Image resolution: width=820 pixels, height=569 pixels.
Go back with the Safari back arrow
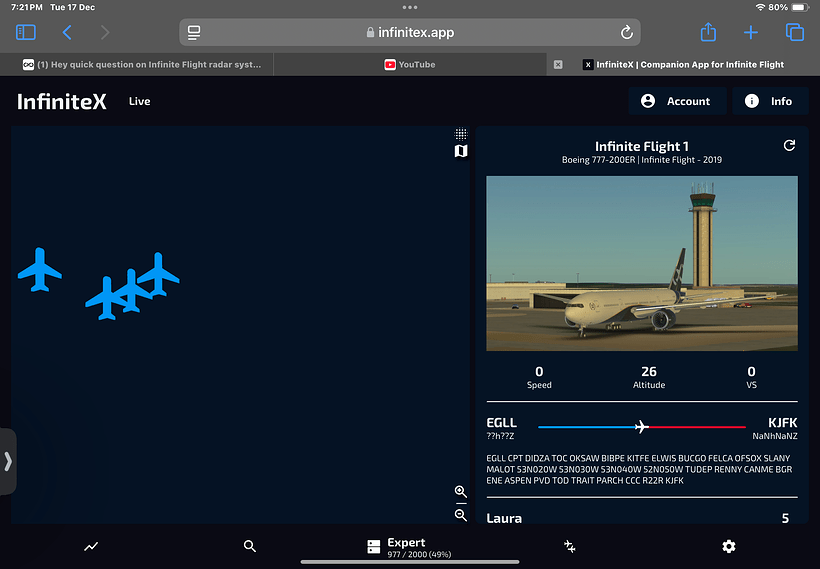point(67,32)
